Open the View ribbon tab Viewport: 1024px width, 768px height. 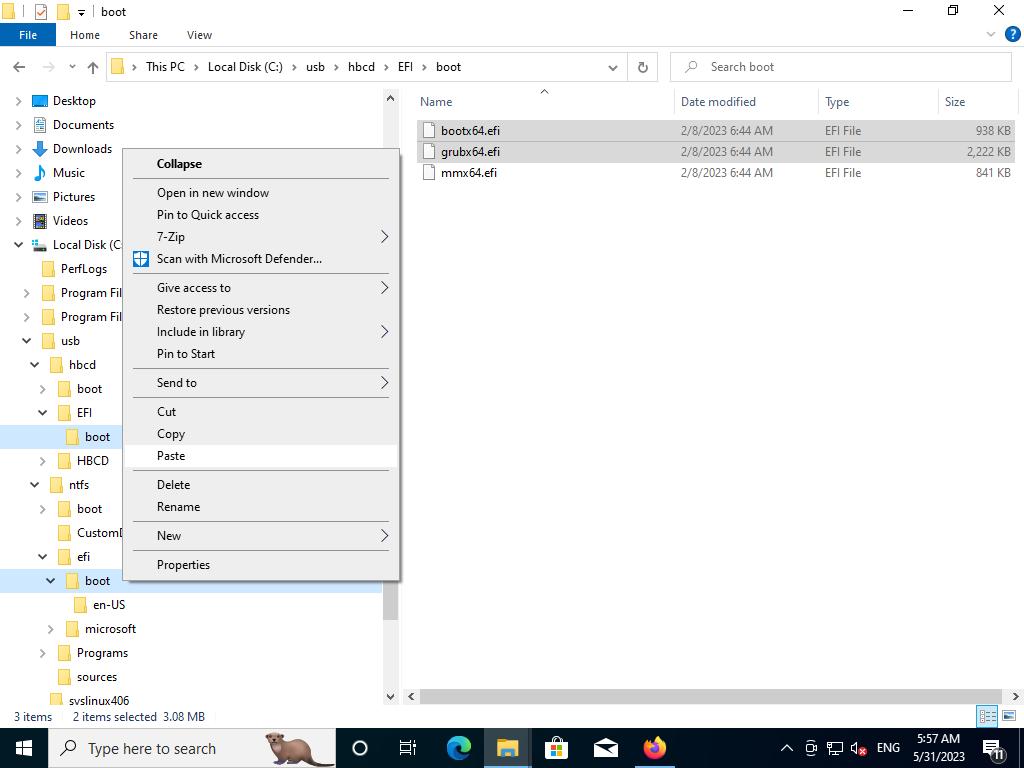click(199, 35)
